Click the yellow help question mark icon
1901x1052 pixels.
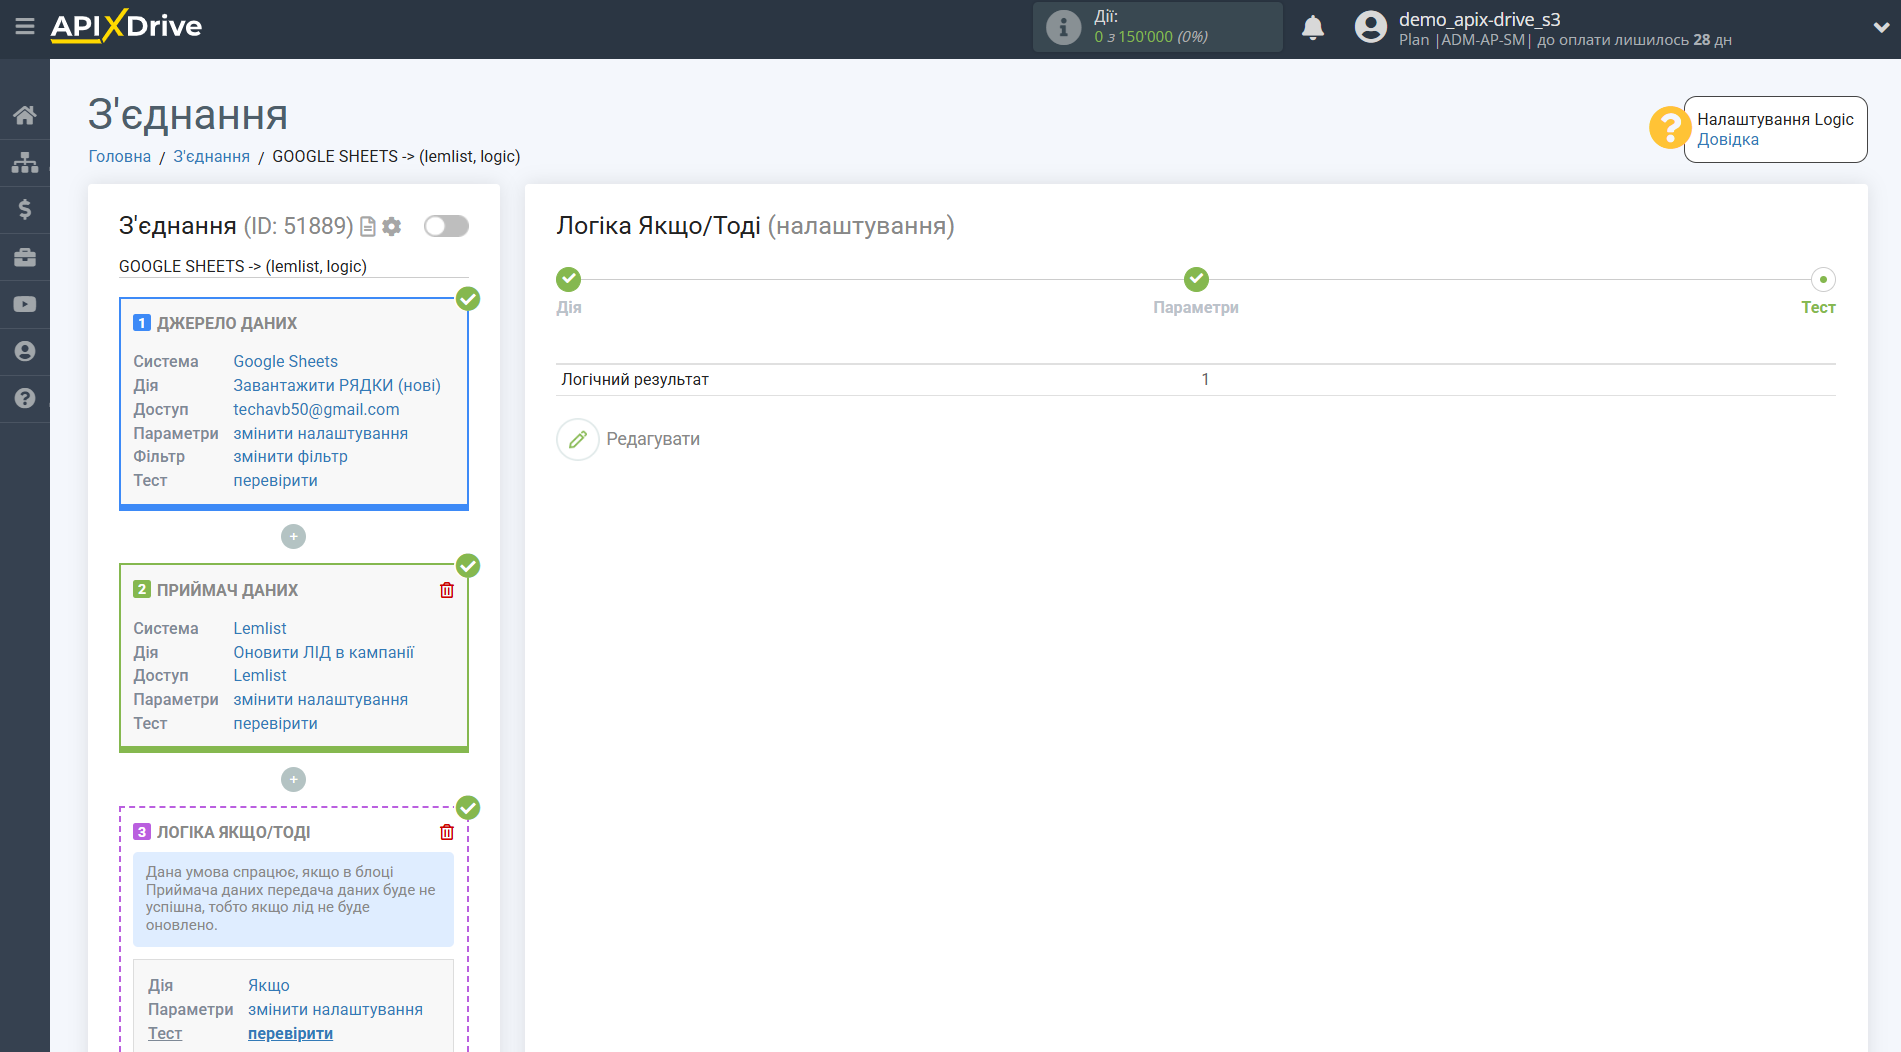[1669, 128]
